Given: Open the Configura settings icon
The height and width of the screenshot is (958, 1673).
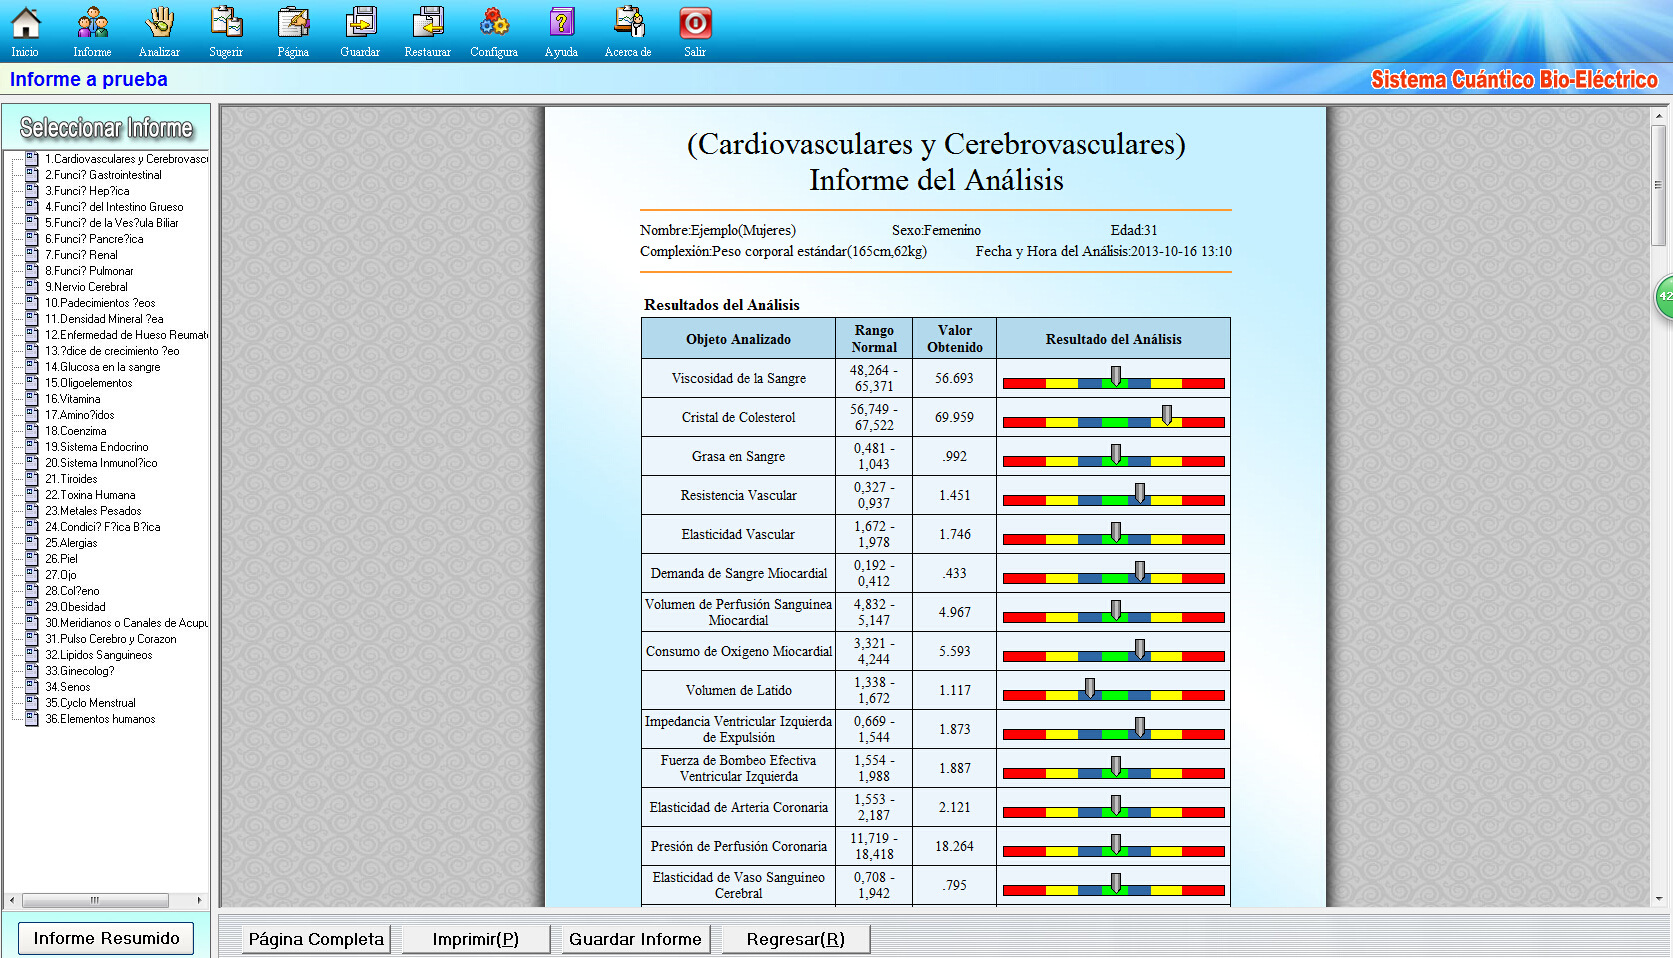Looking at the screenshot, I should (494, 23).
